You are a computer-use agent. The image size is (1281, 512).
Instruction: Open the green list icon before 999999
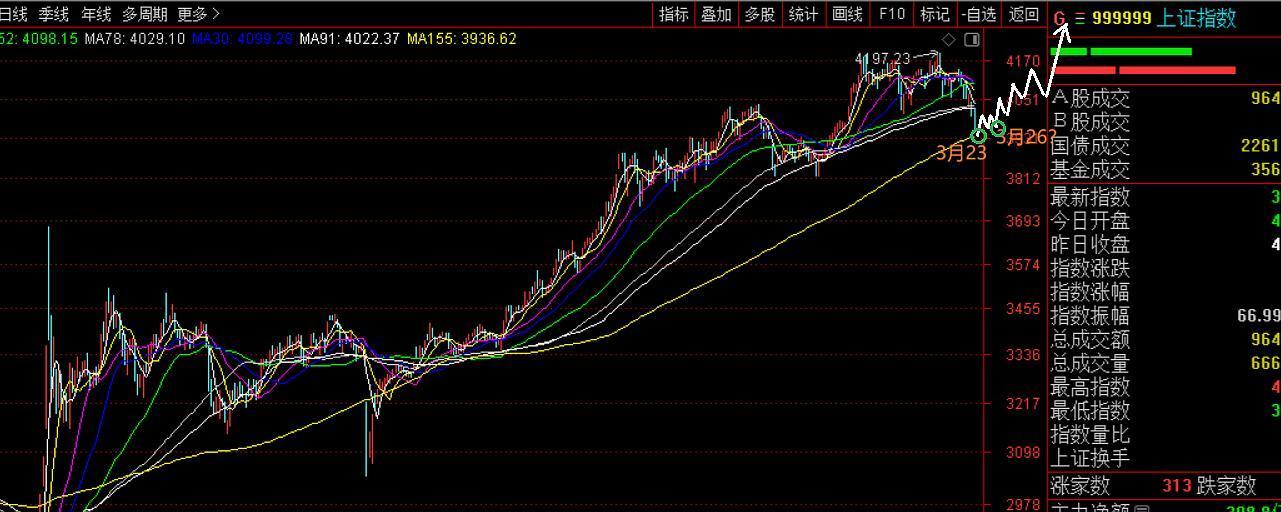click(1079, 18)
